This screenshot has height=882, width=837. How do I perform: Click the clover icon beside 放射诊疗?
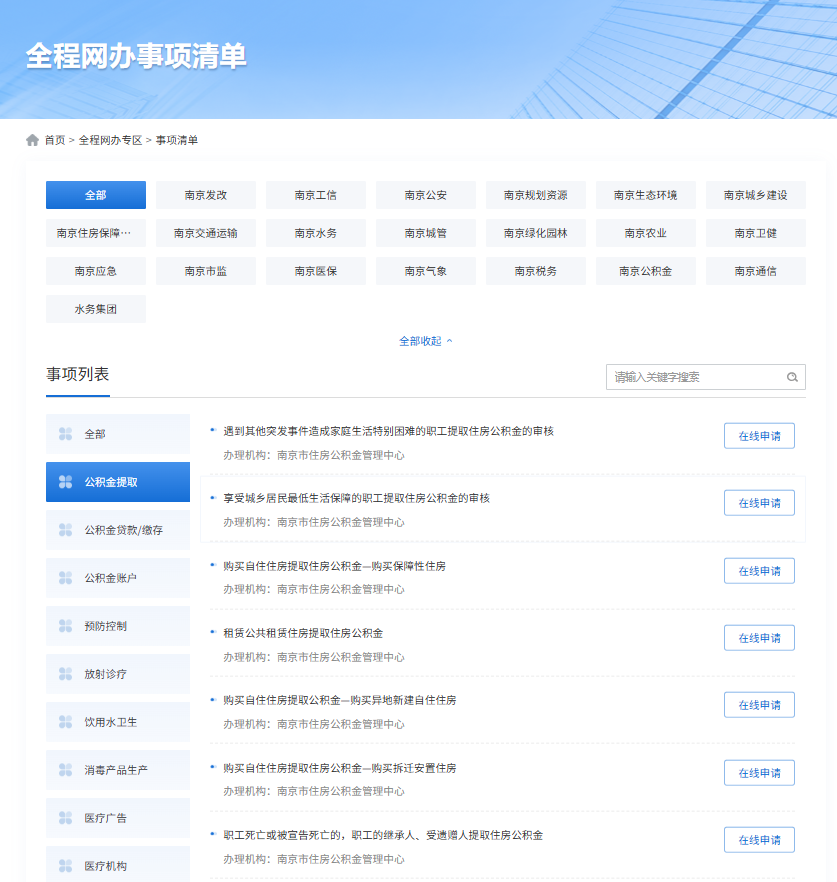66,674
